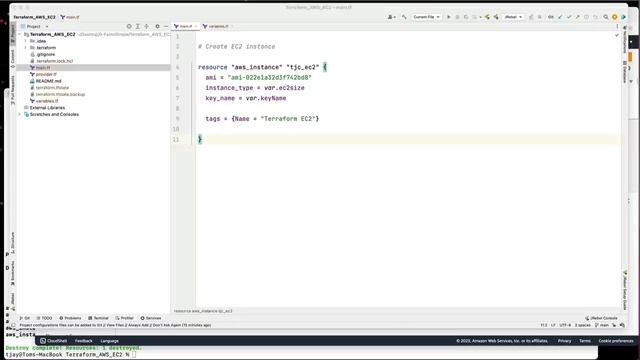Click the JetBrains Toolbox icon at toolbar end
Image resolution: width=640 pixels, height=360 pixels.
pos(623,17)
